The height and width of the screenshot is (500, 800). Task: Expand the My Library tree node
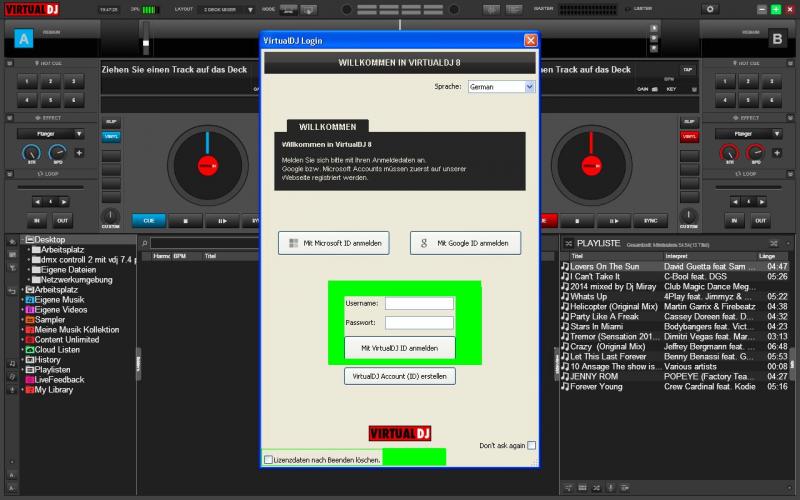pos(22,390)
